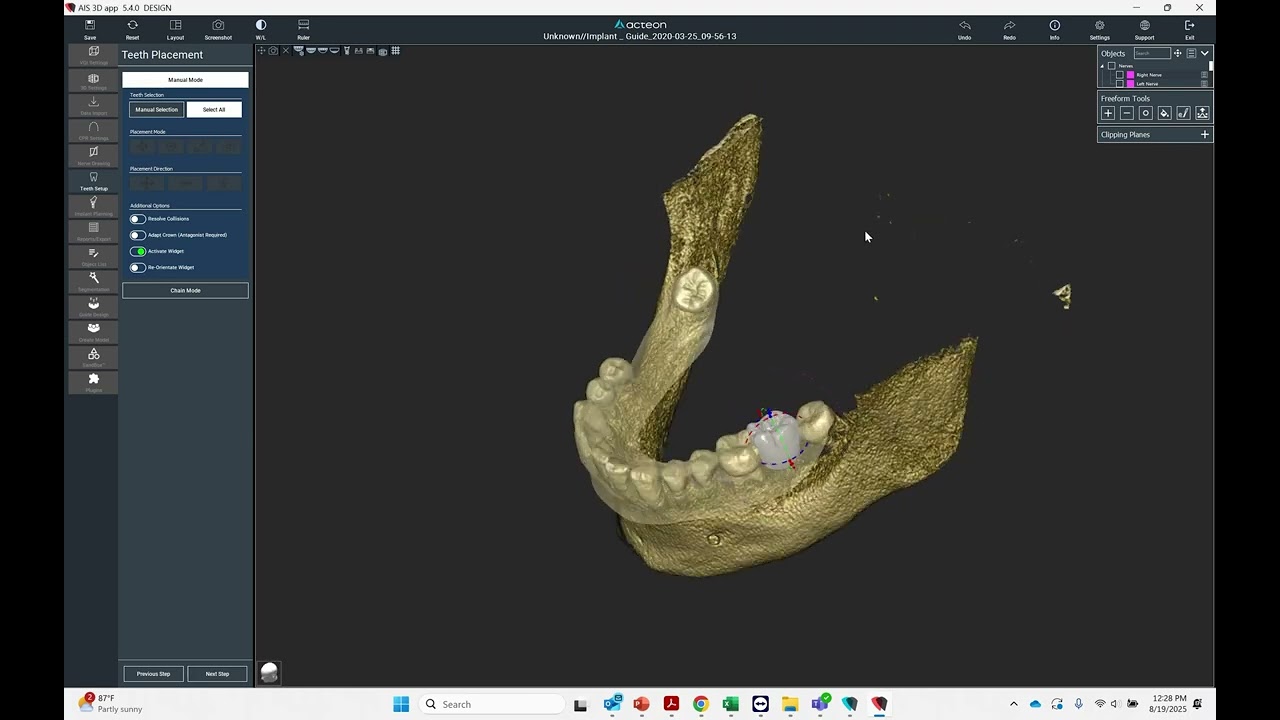The height and width of the screenshot is (720, 1280).
Task: Enable Resolve Collisions toggle
Action: (x=138, y=219)
